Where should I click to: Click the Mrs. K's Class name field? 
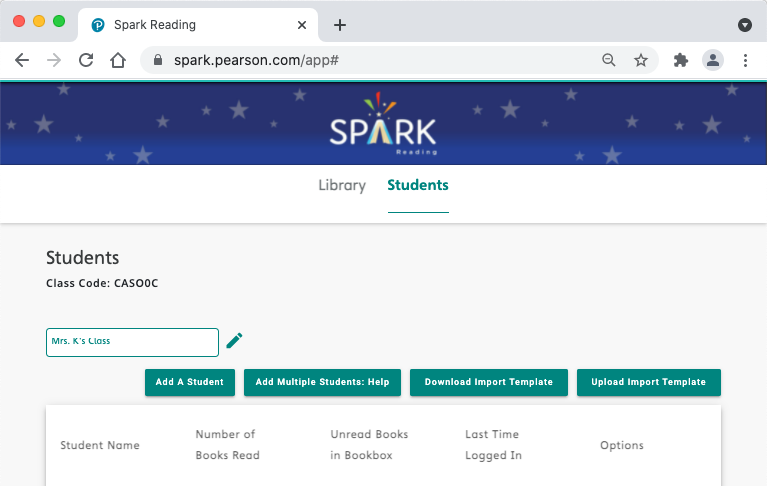132,342
